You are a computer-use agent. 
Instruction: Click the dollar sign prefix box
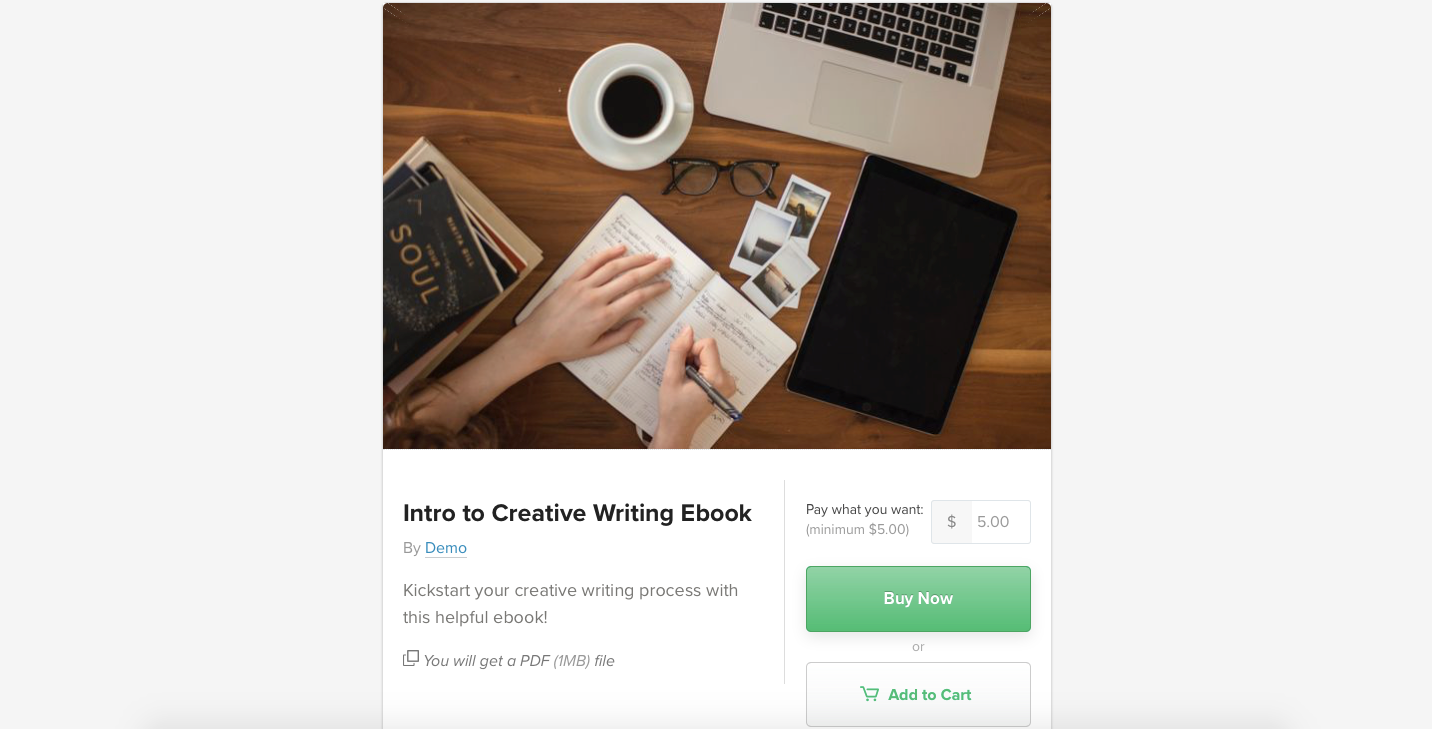951,522
